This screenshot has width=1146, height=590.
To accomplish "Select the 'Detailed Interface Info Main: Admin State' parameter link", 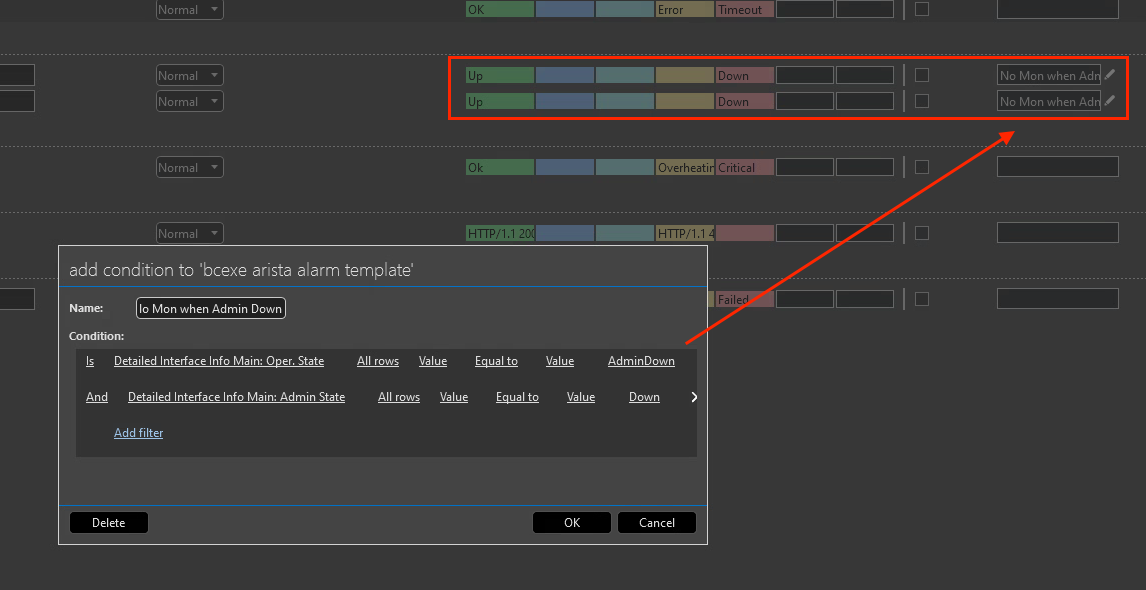I will (x=236, y=397).
